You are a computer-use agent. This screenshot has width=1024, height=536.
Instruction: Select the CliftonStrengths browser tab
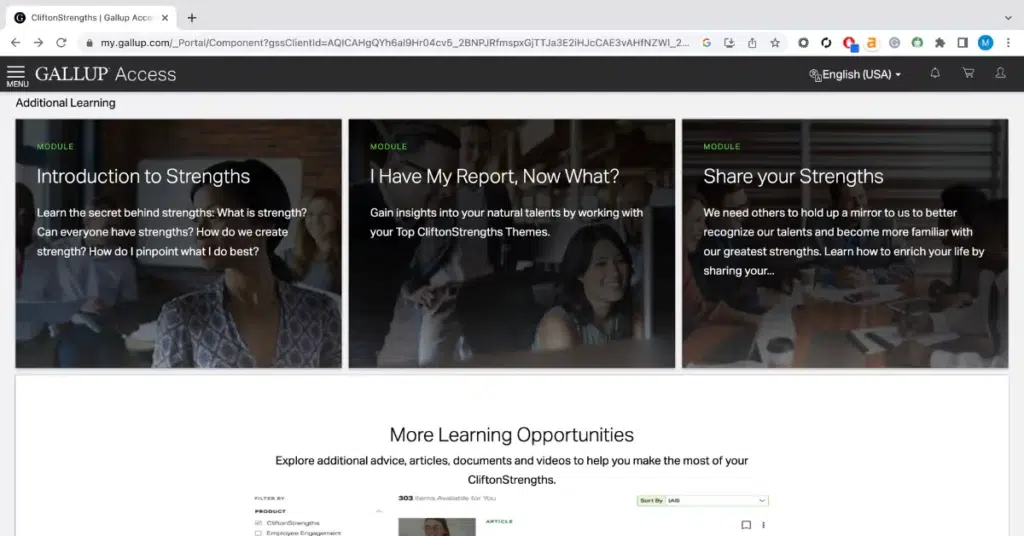(91, 18)
